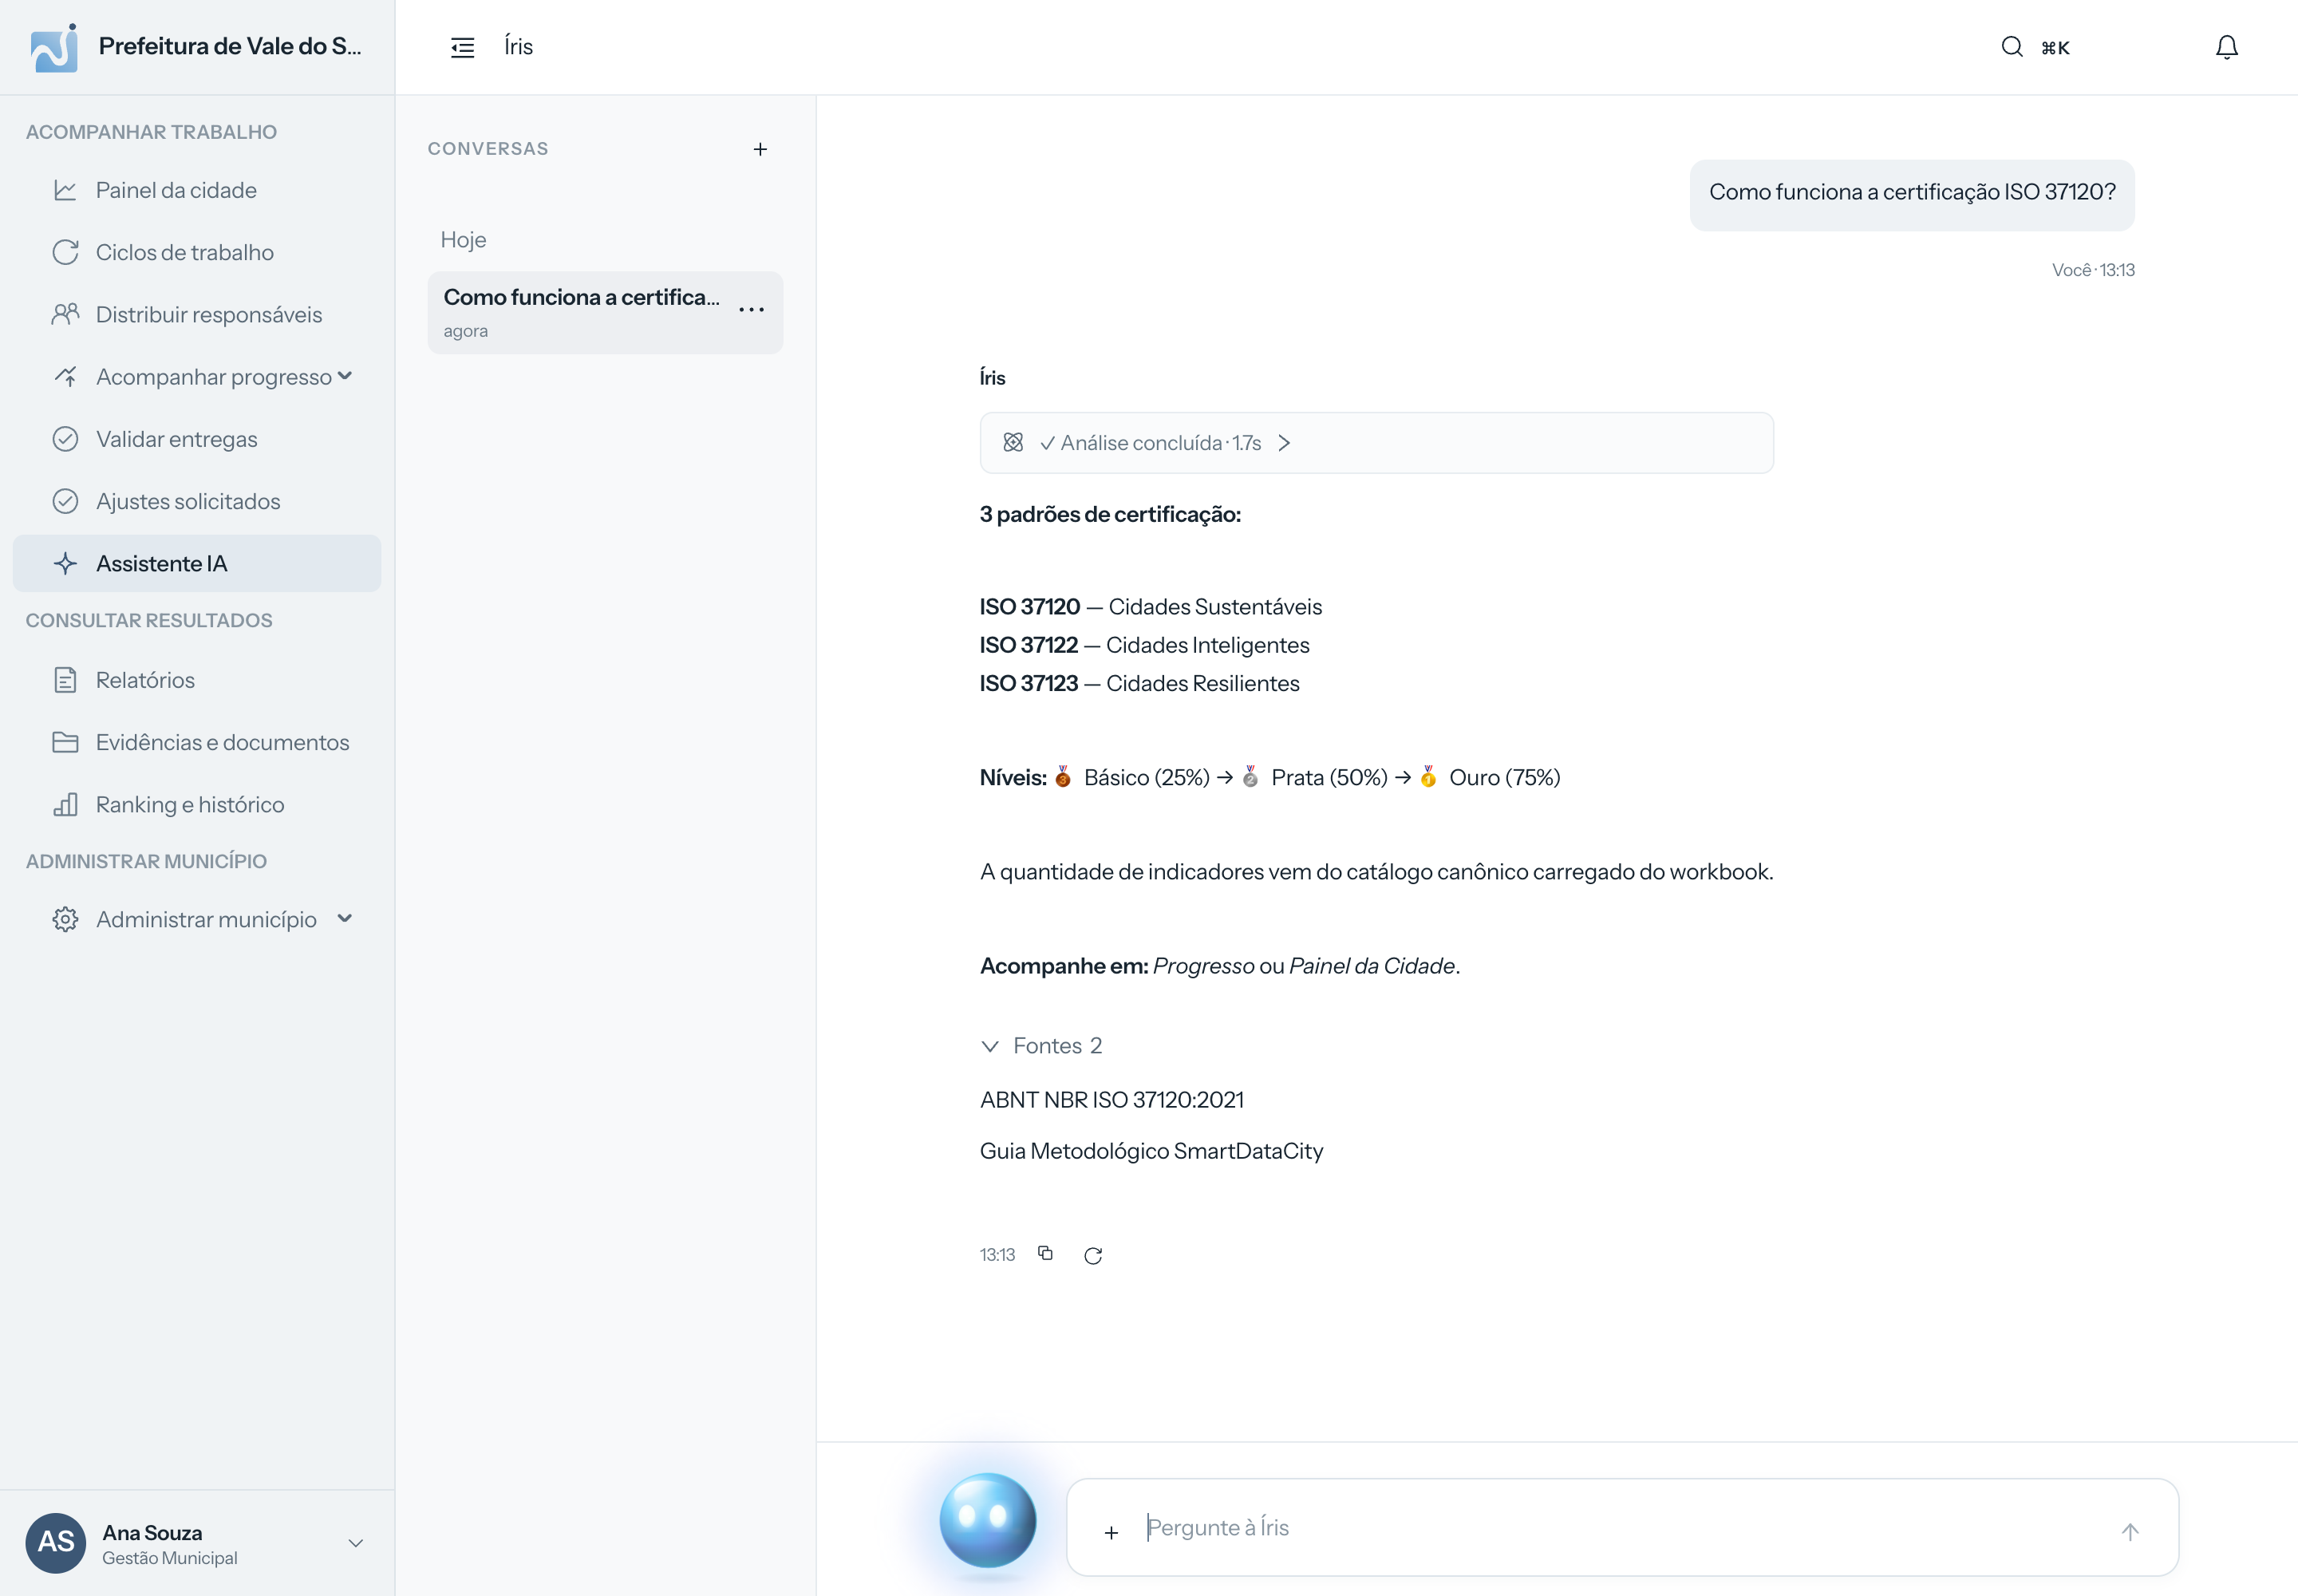2298x1596 pixels.
Task: Copy Íris response with copy icon
Action: [x=1045, y=1253]
